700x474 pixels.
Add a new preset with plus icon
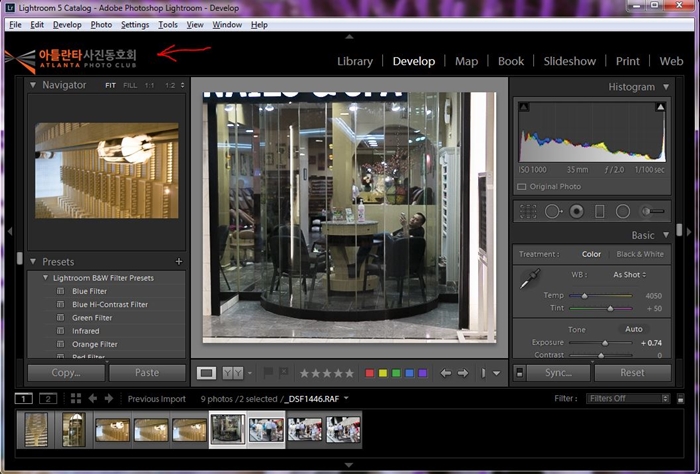[x=179, y=262]
